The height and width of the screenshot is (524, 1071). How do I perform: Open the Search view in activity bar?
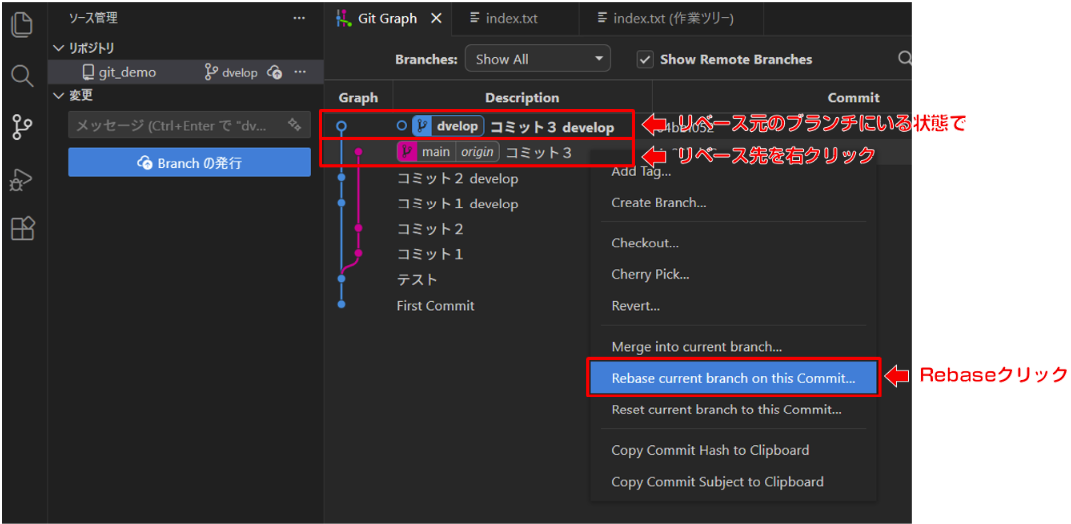coord(21,75)
